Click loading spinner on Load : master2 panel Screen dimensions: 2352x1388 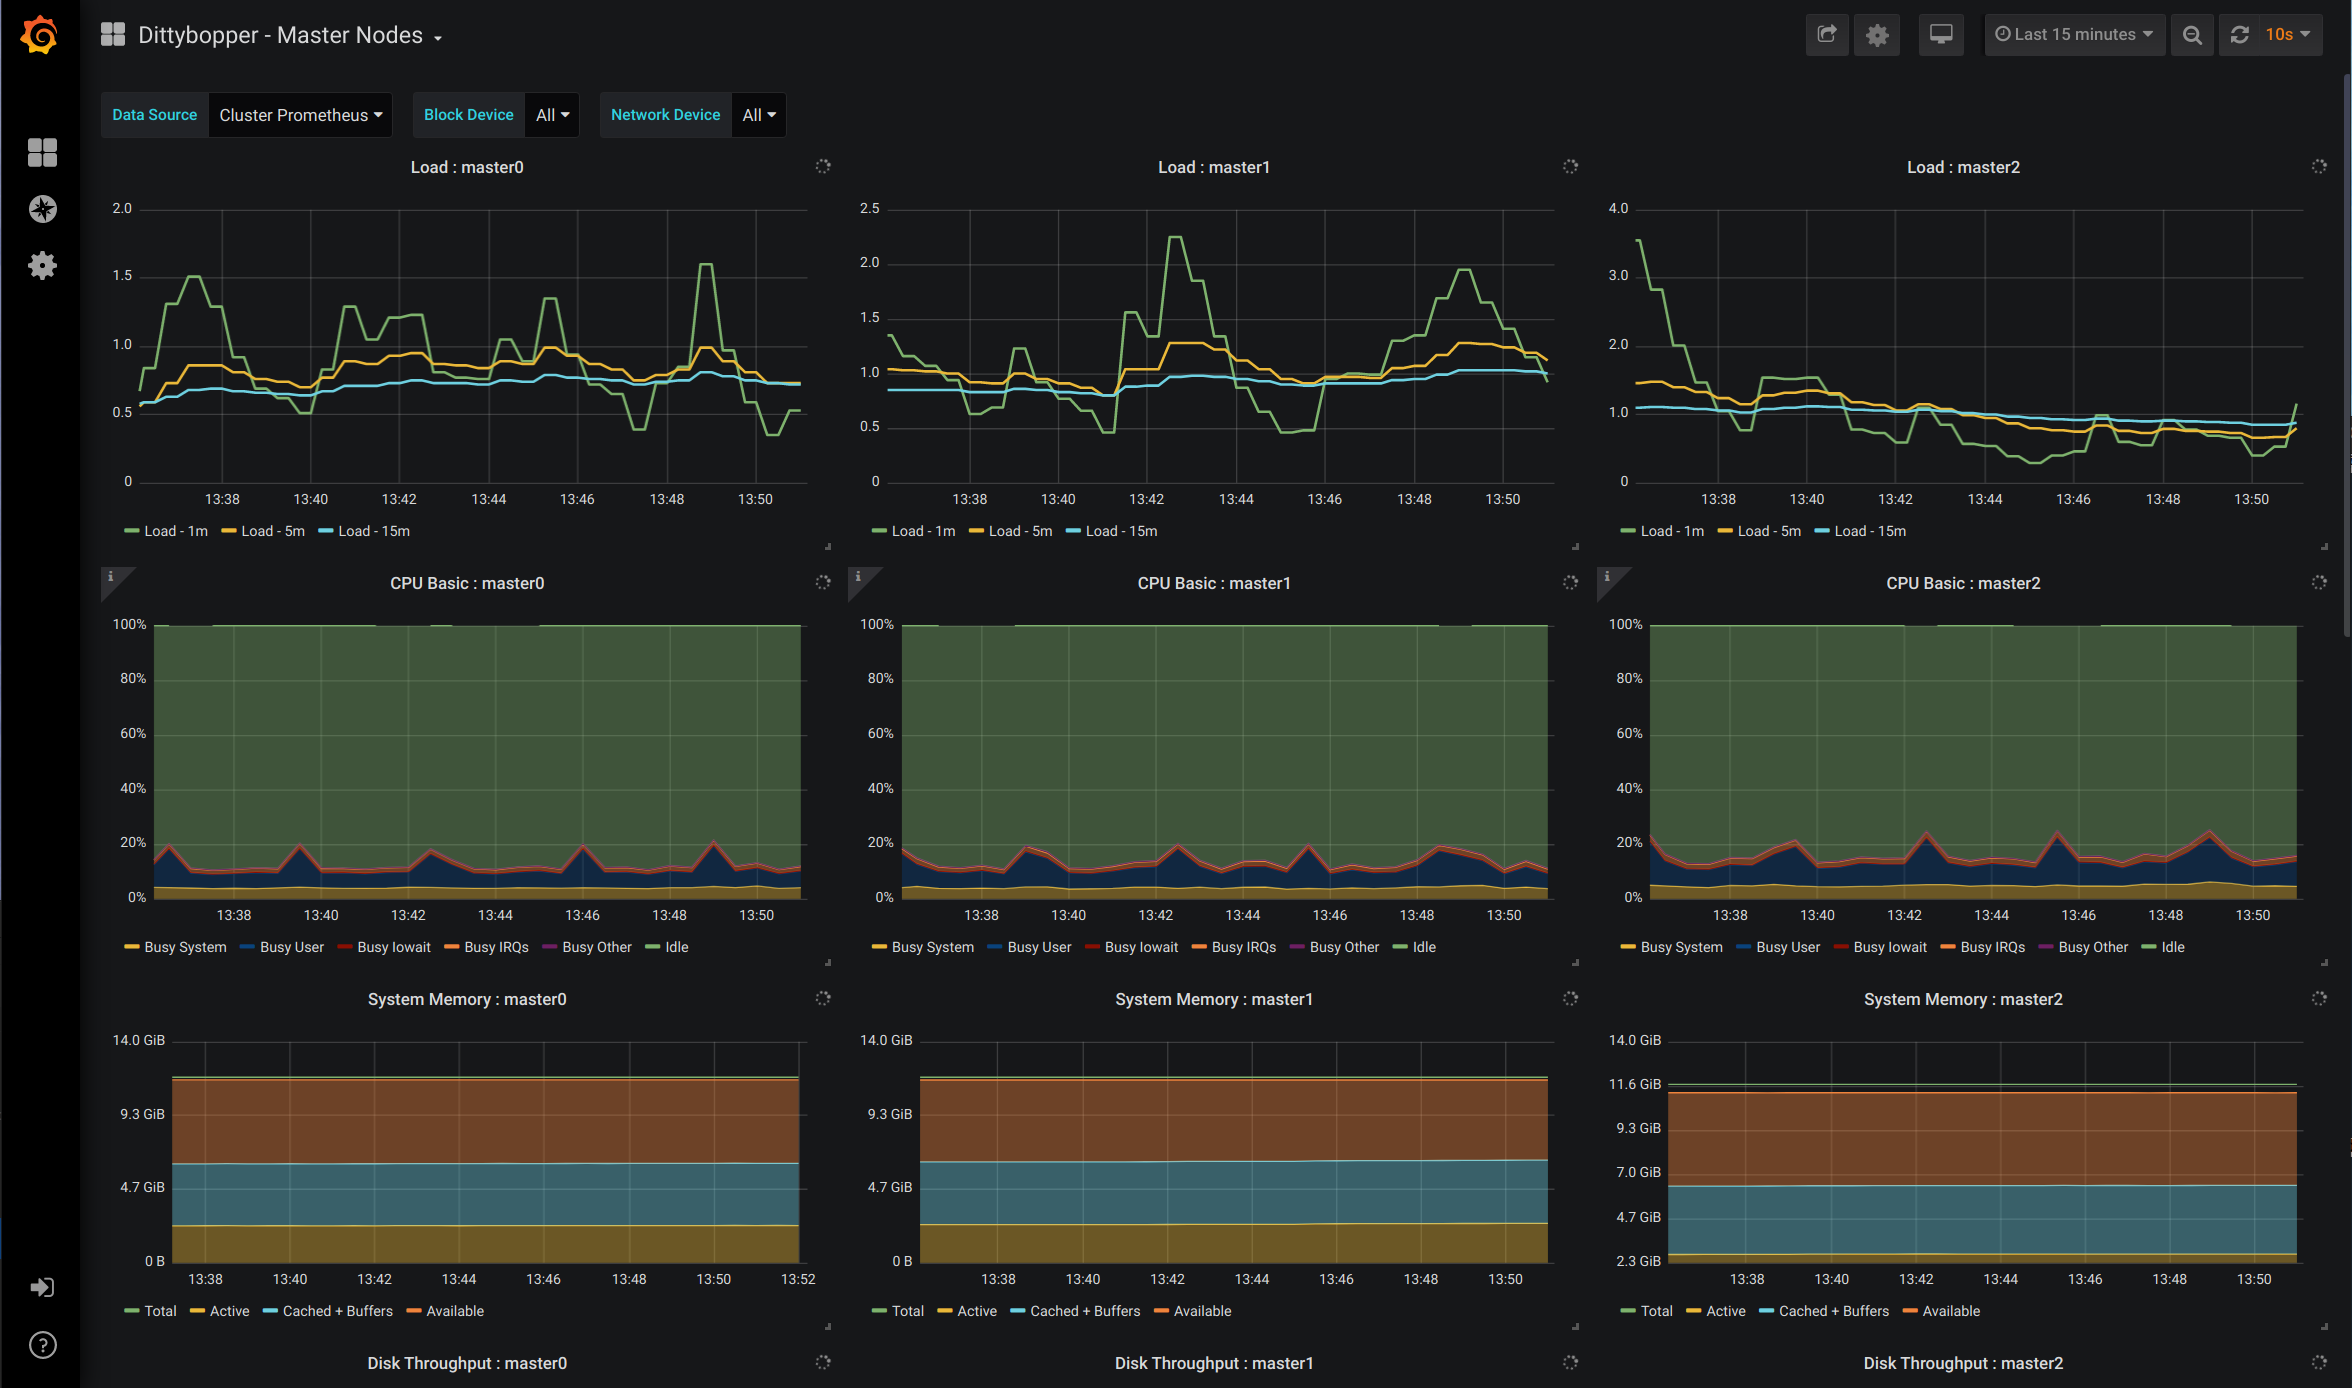pos(2319,167)
